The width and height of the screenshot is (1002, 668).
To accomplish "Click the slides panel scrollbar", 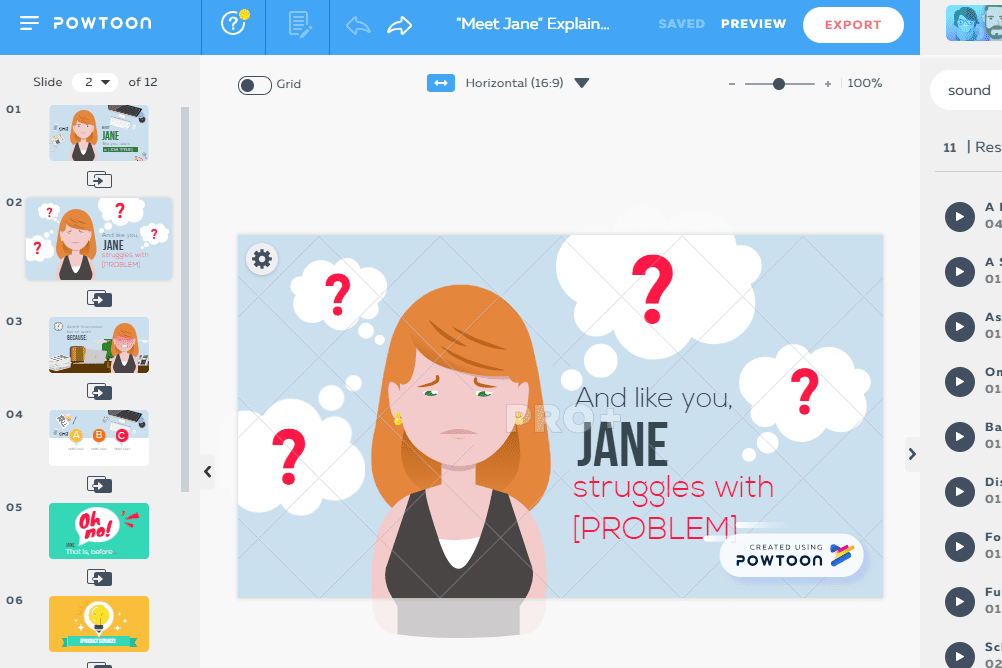I will pyautogui.click(x=185, y=299).
